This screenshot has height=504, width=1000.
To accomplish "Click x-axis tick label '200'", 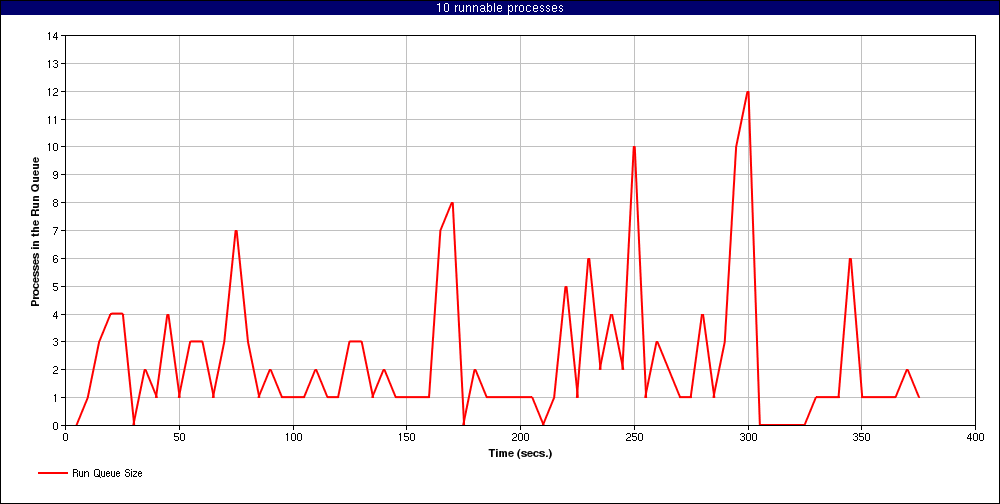I will pos(520,438).
